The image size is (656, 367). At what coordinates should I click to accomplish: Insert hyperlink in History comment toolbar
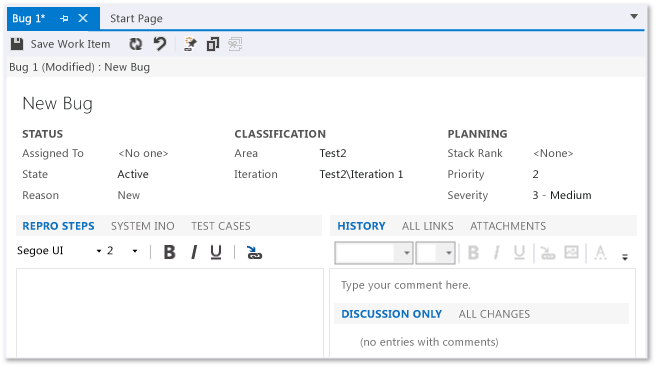tap(548, 253)
